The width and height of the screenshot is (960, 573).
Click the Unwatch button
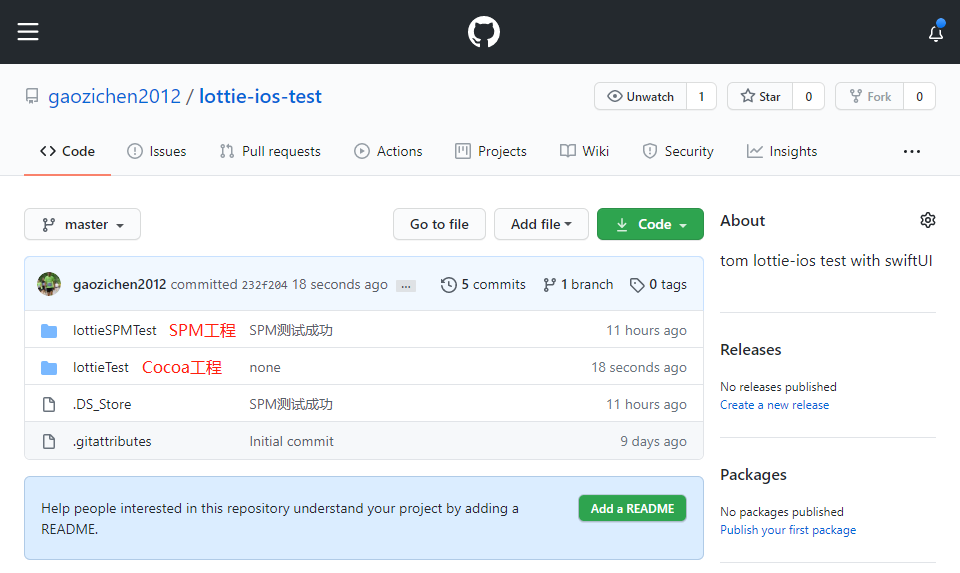640,97
